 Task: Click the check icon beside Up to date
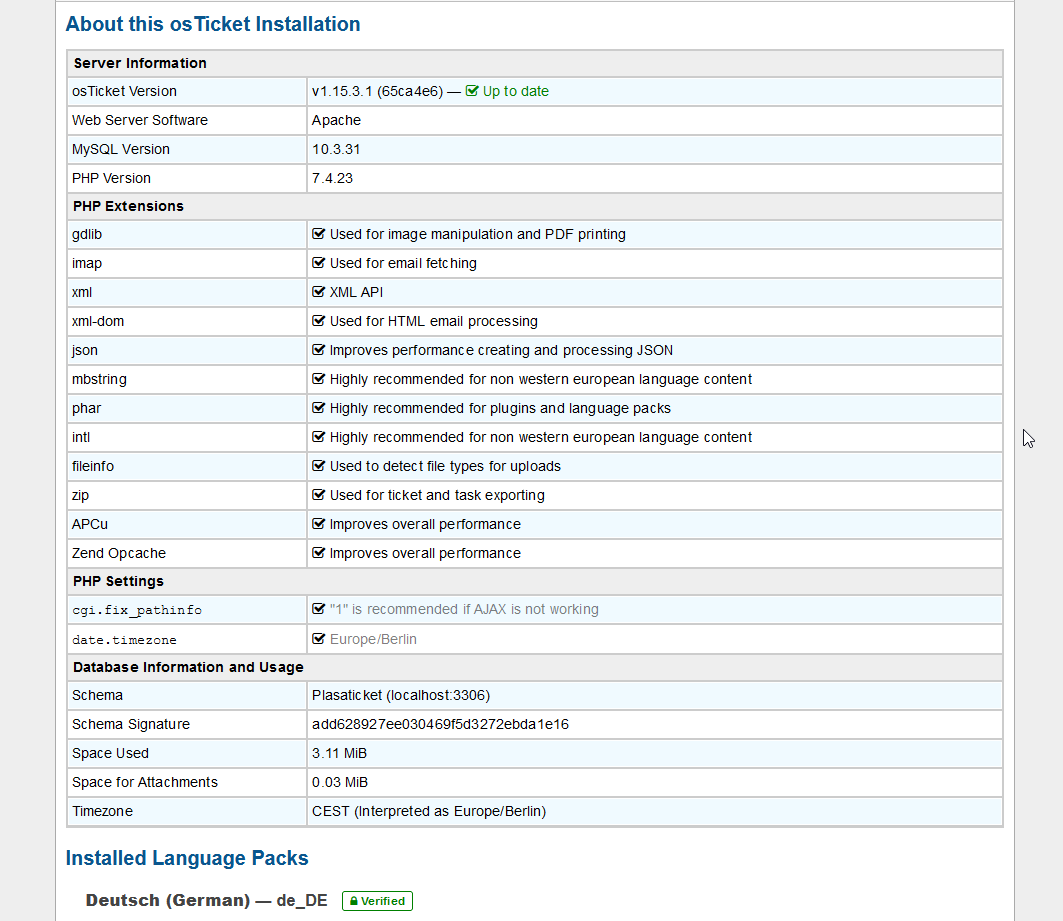coord(472,91)
